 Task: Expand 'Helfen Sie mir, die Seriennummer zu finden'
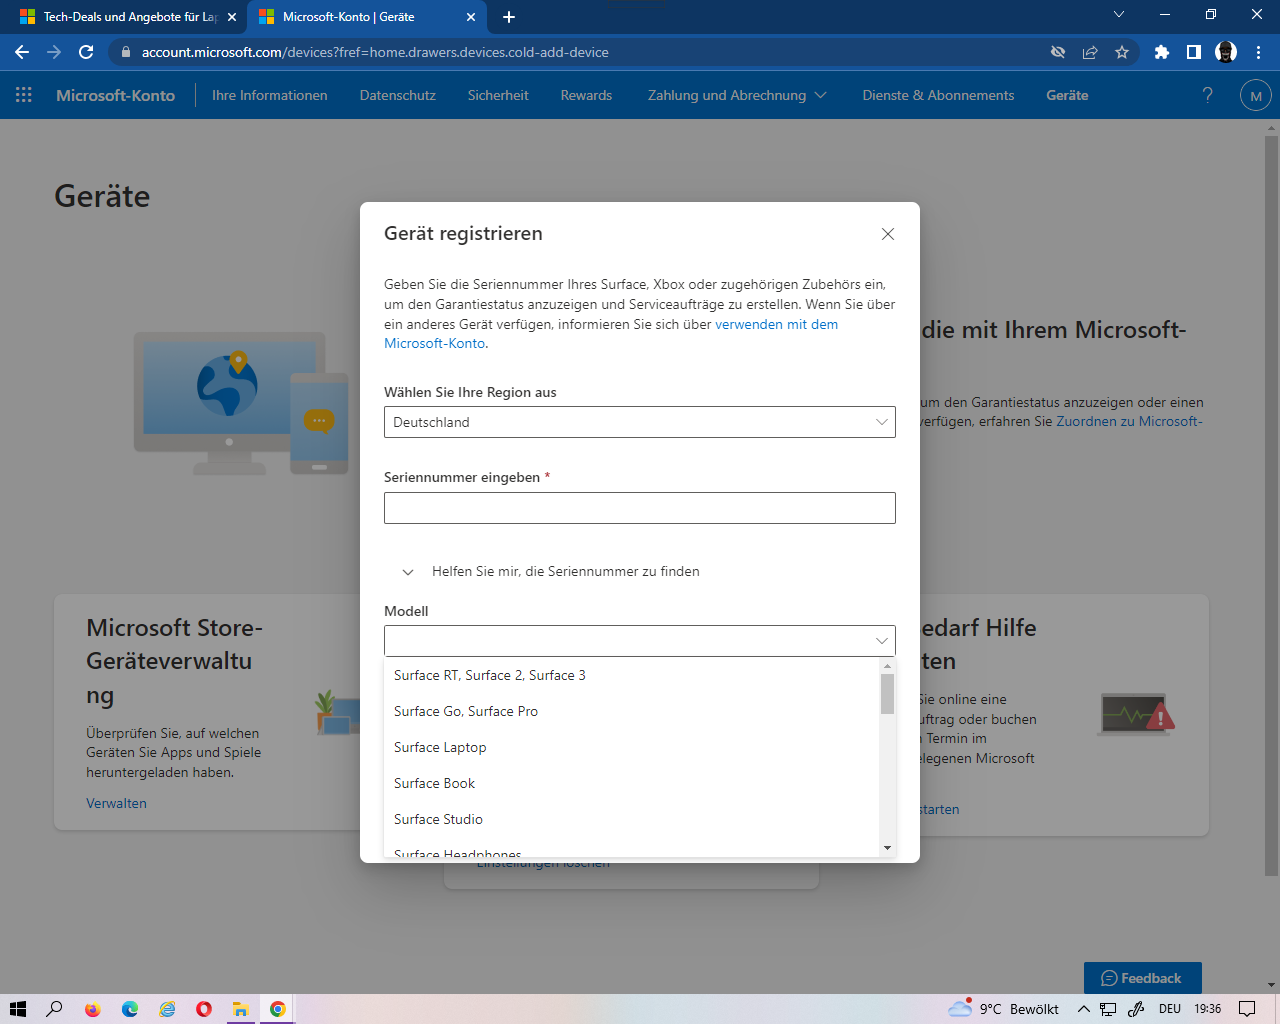(x=551, y=572)
